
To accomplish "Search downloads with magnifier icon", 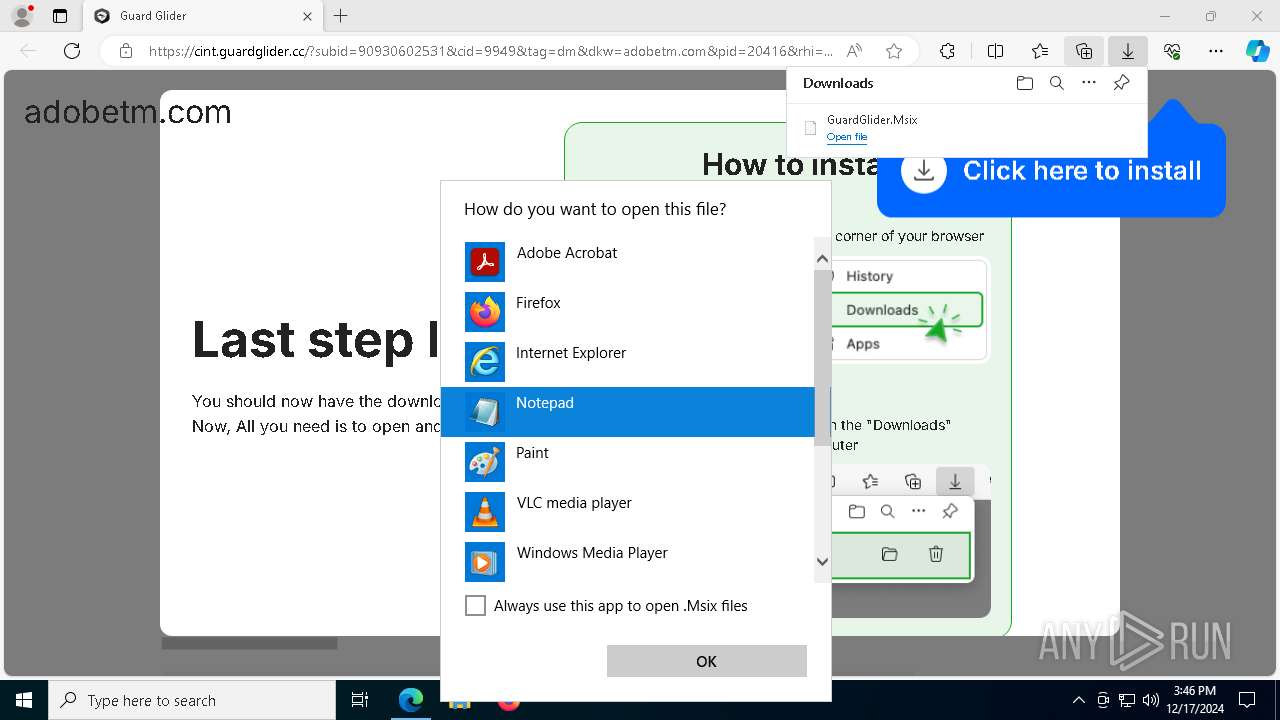I will click(x=1056, y=83).
